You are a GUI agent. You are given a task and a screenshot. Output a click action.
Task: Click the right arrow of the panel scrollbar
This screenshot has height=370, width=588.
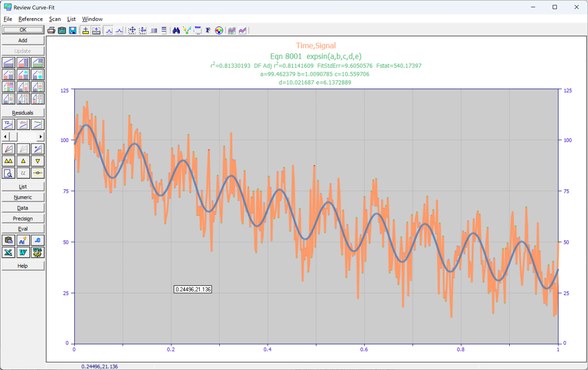click(x=40, y=136)
